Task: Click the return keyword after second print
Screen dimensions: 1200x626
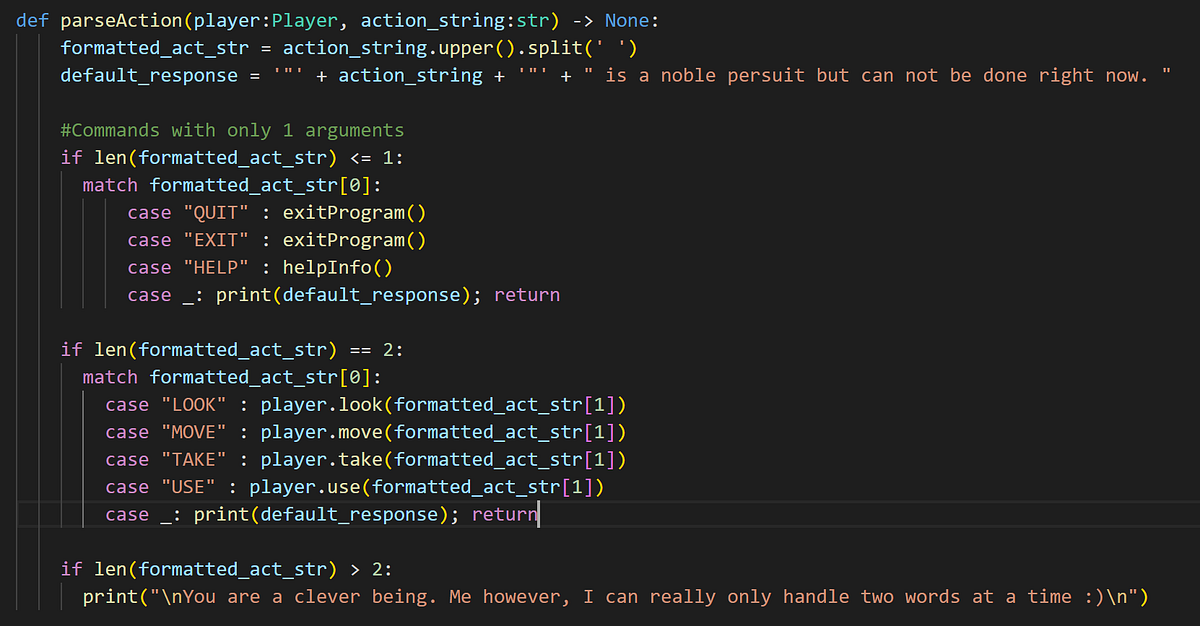Action: [504, 514]
